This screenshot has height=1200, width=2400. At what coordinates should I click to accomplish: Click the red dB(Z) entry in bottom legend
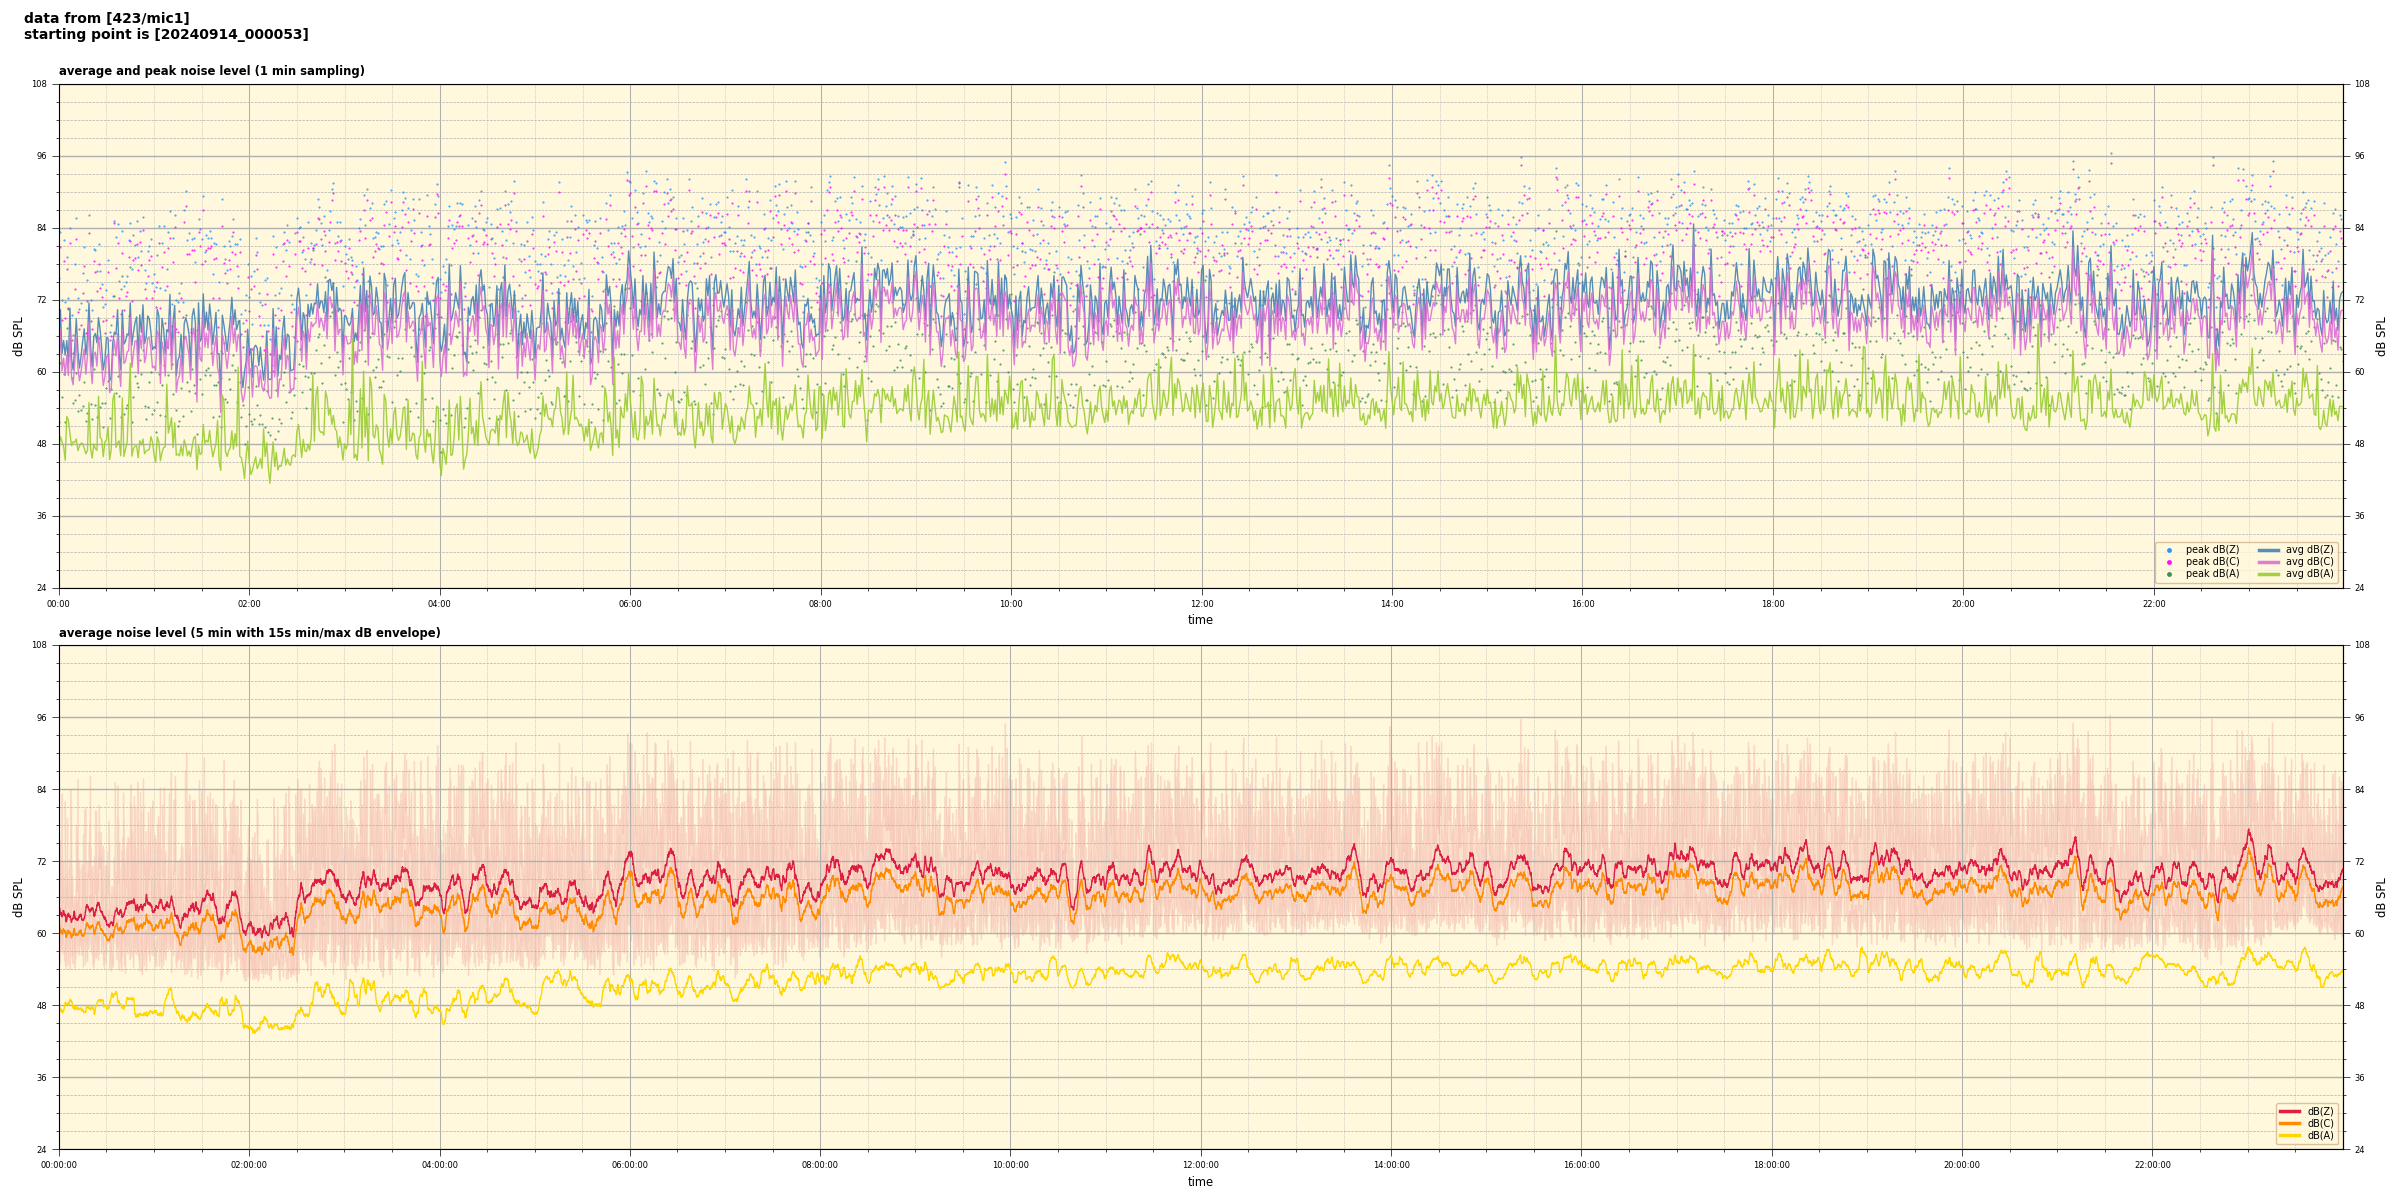(2320, 1111)
